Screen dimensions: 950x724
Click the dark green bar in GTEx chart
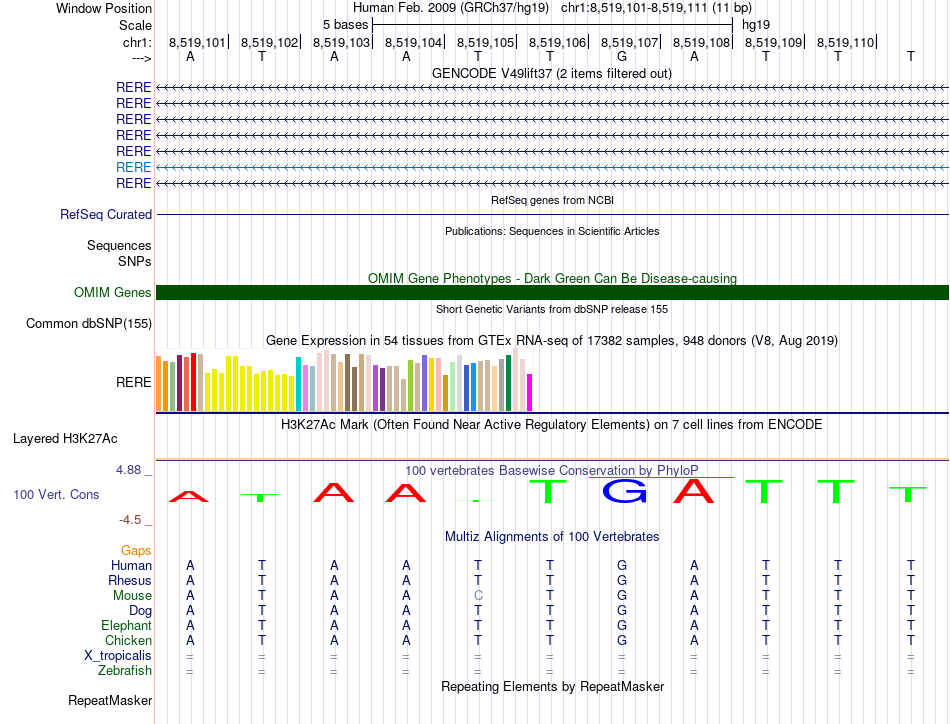(508, 383)
